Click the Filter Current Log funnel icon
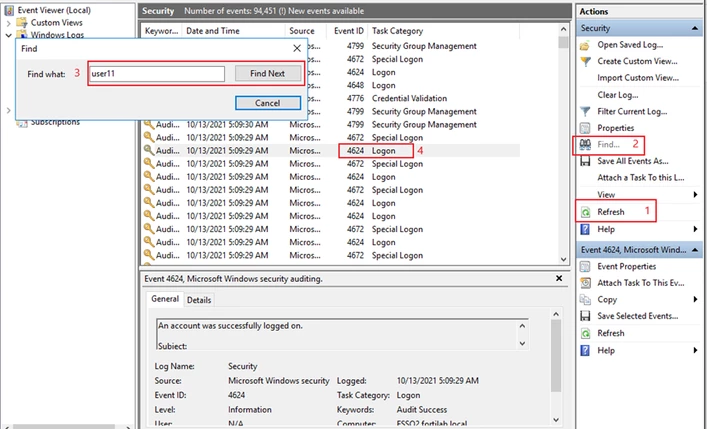Screen dimensions: 707x429 click(x=585, y=111)
